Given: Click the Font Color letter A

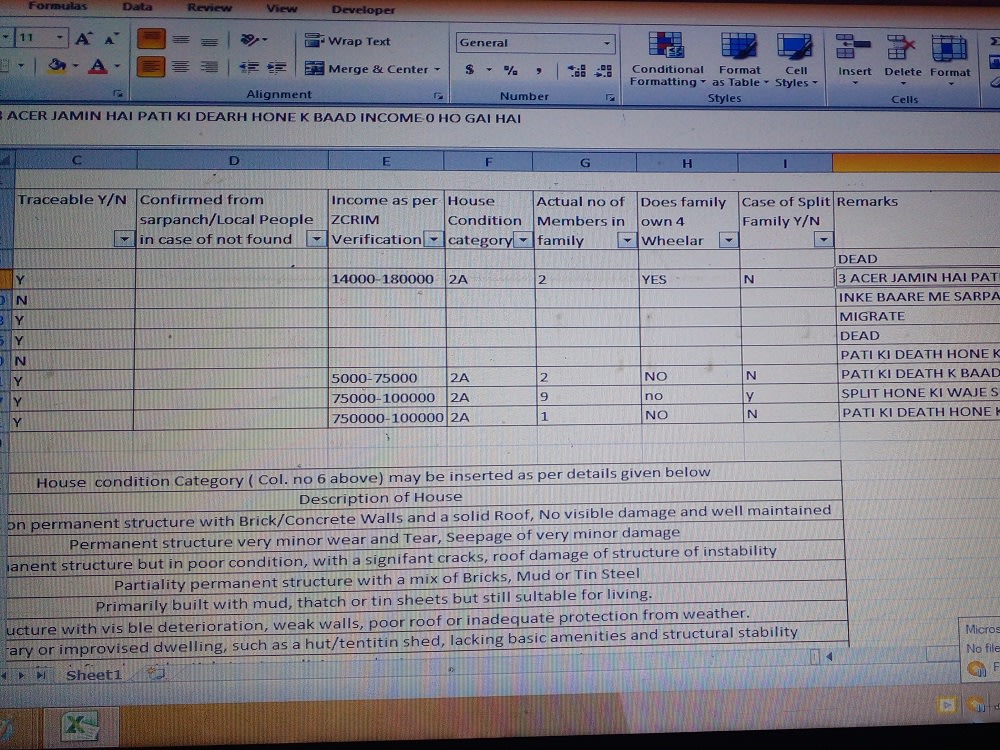Looking at the screenshot, I should 98,66.
